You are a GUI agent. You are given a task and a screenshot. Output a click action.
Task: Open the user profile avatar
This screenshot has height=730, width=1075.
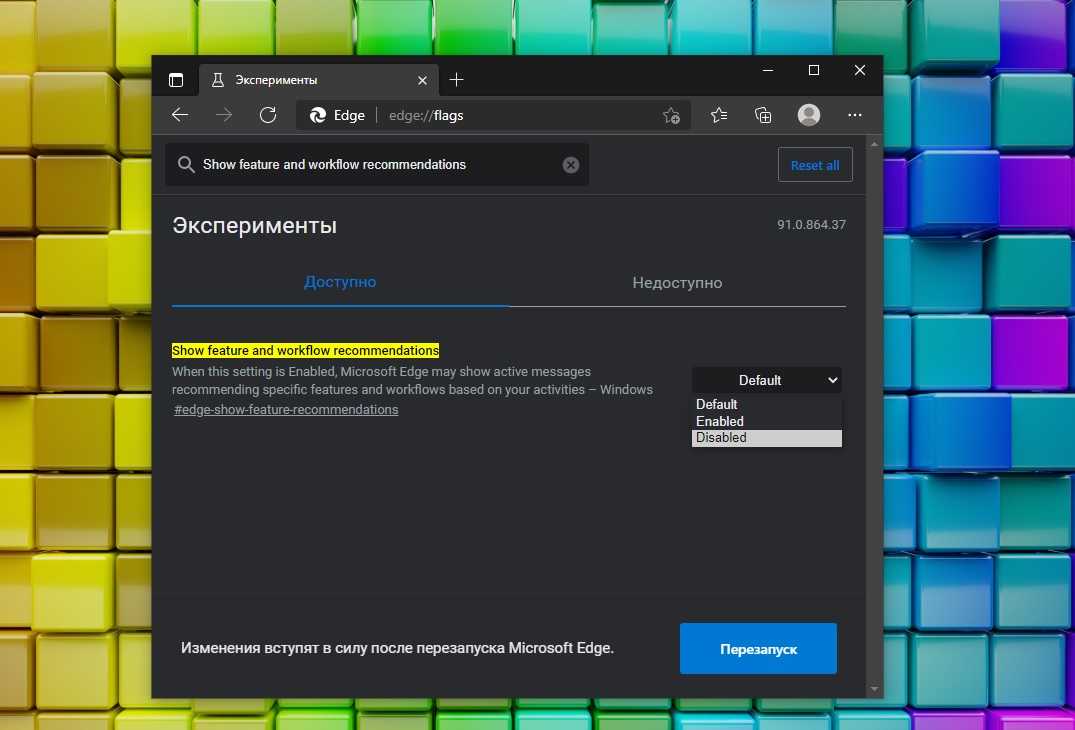click(x=809, y=114)
